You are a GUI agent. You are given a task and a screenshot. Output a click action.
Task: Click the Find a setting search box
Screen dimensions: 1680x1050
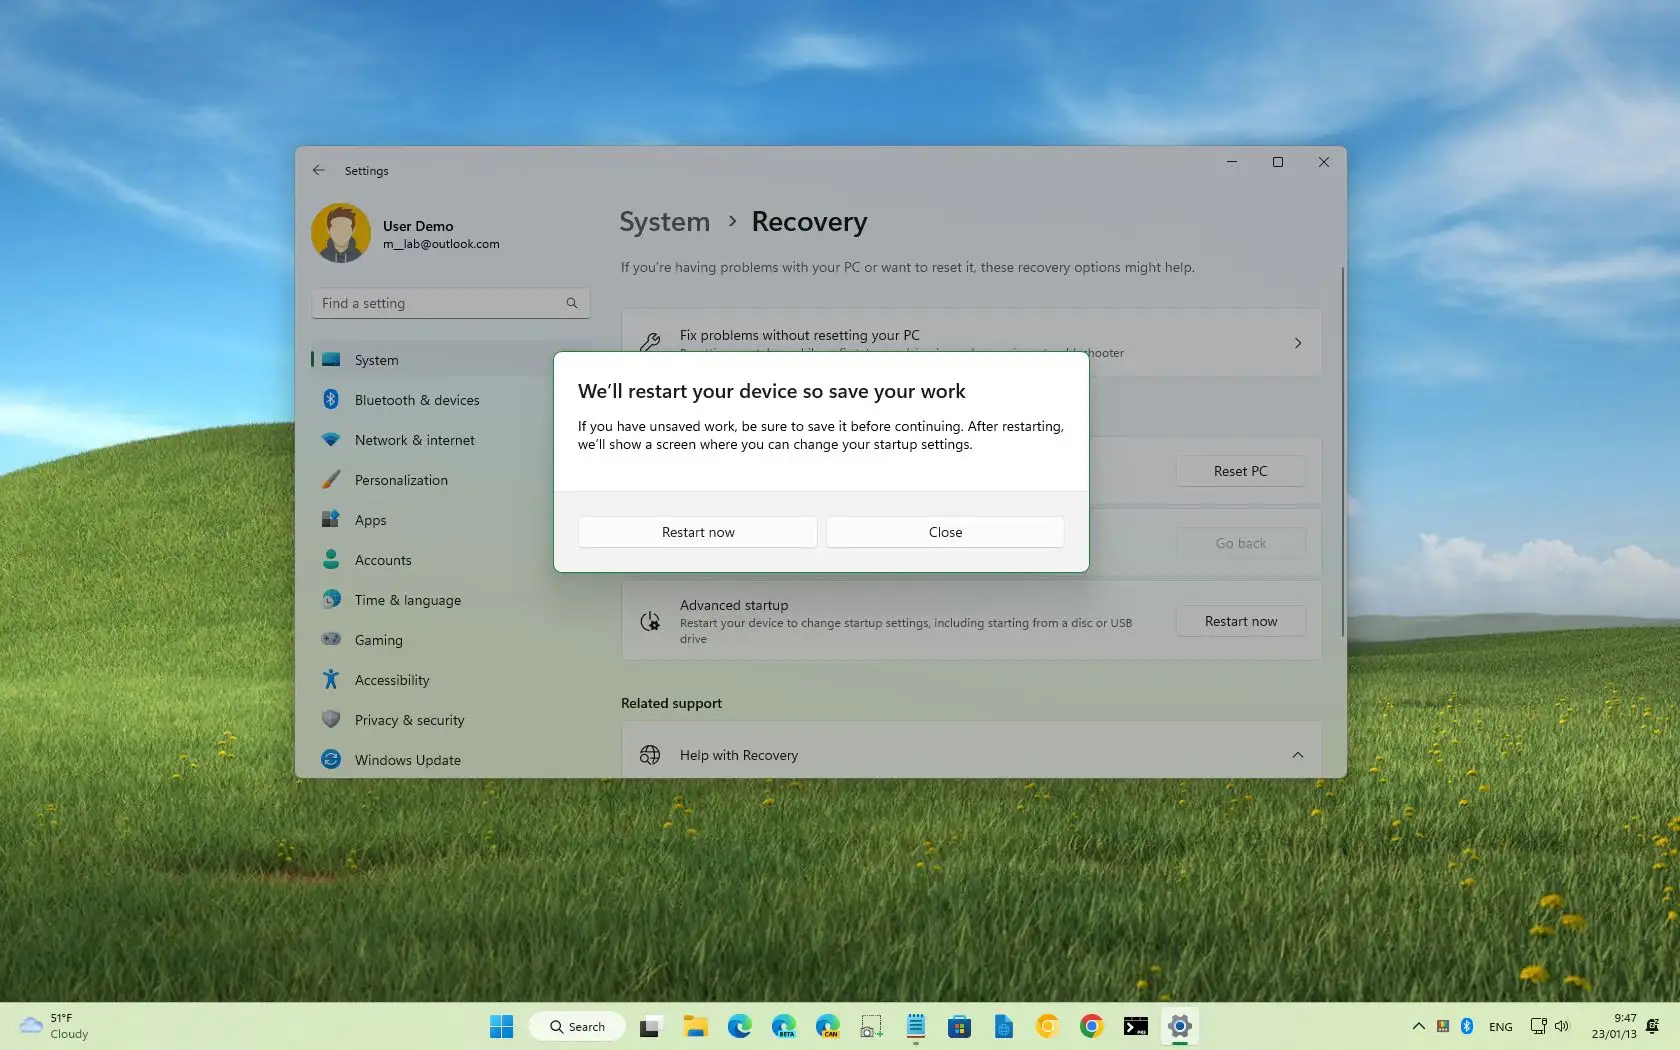click(449, 302)
